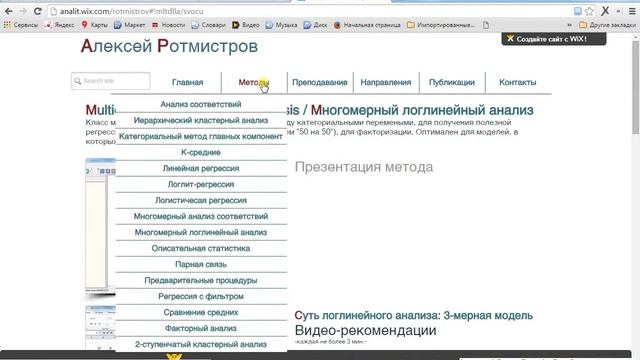Open the Яндекс bookmark
Screen dimensions: 640x360
coord(60,25)
